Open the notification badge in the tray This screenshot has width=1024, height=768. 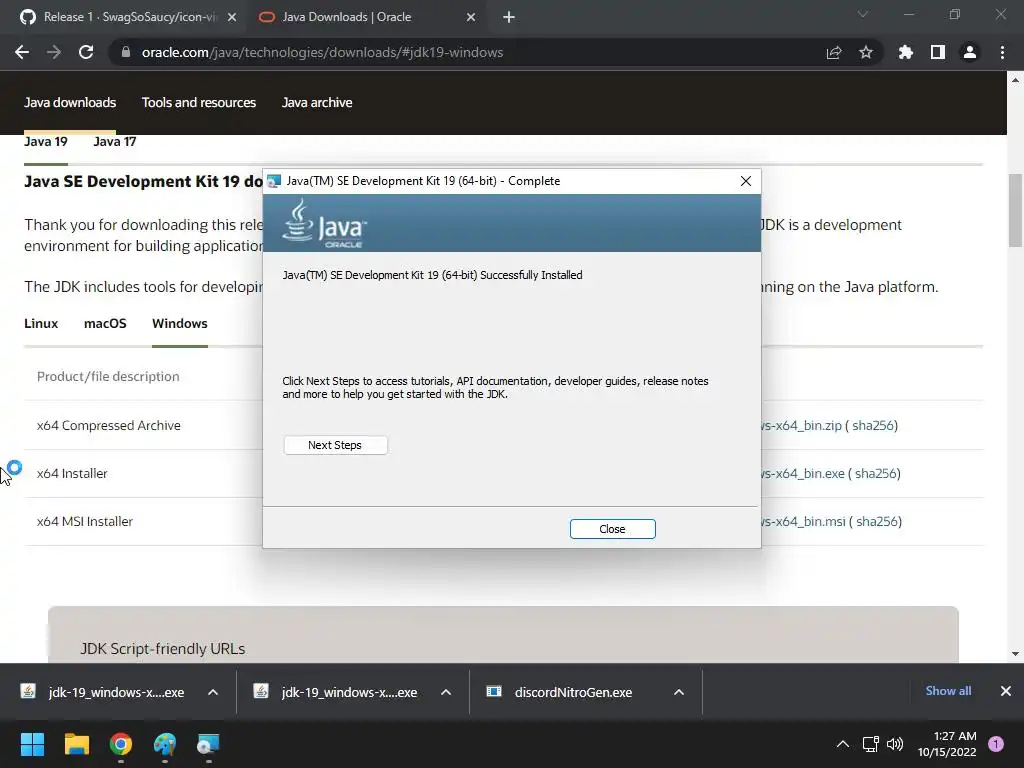pyautogui.click(x=996, y=744)
